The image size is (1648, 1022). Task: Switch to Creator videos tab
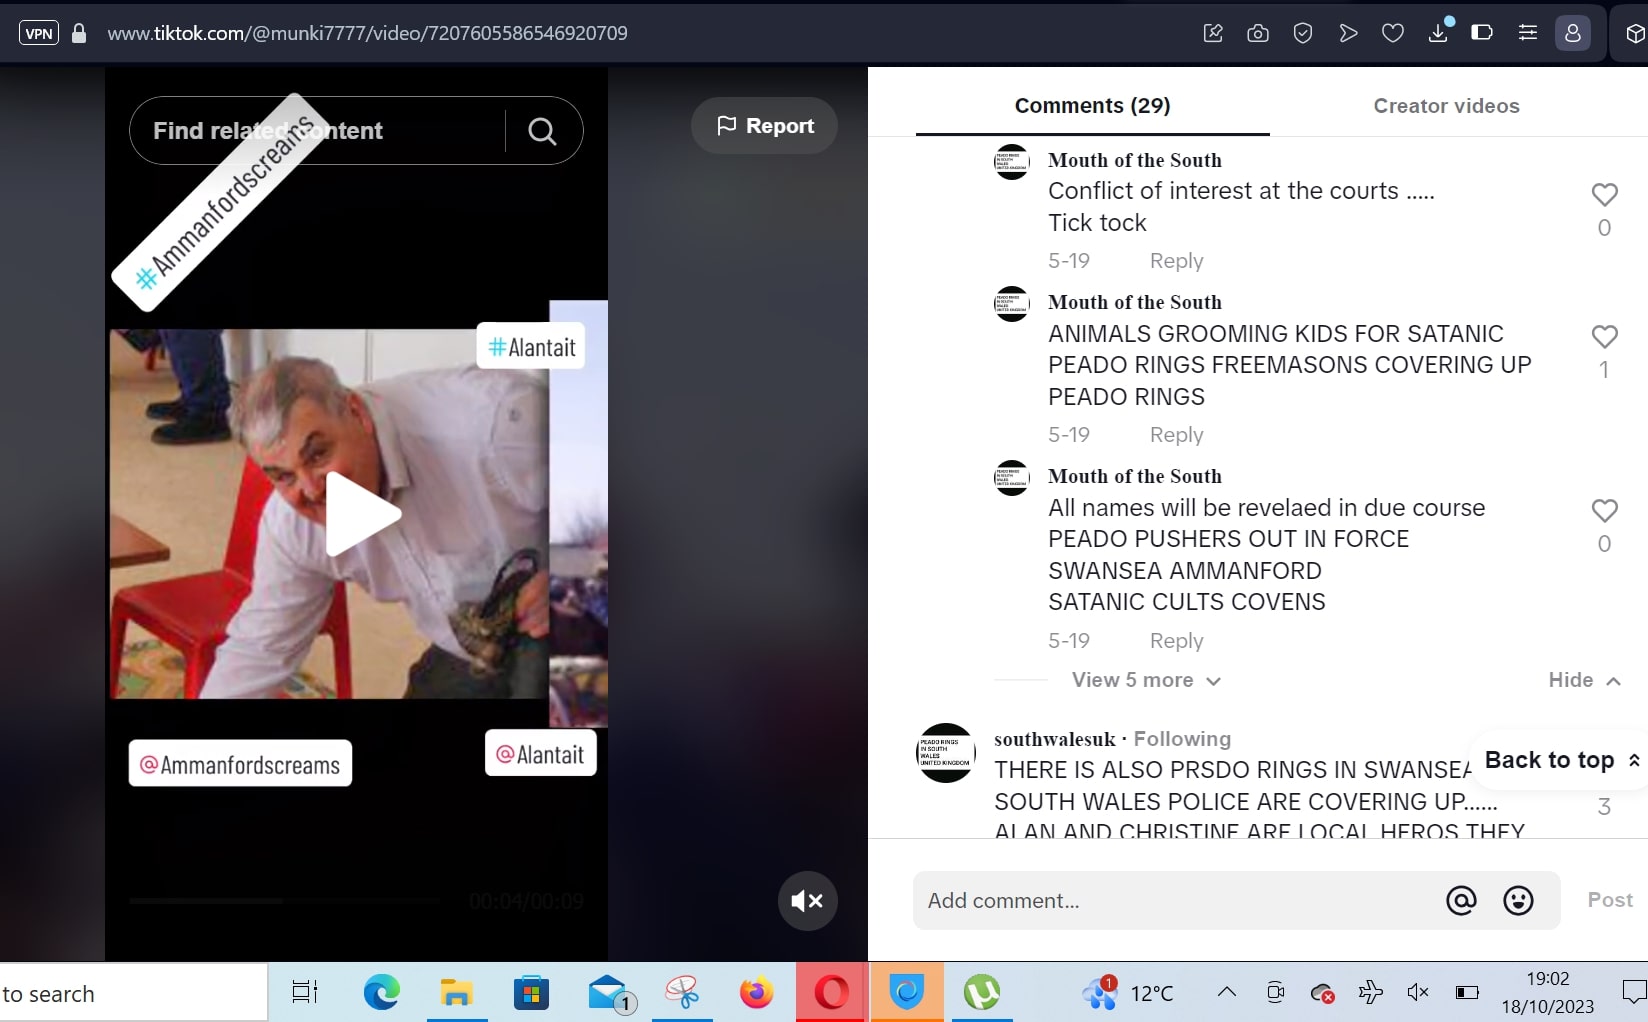click(x=1446, y=106)
